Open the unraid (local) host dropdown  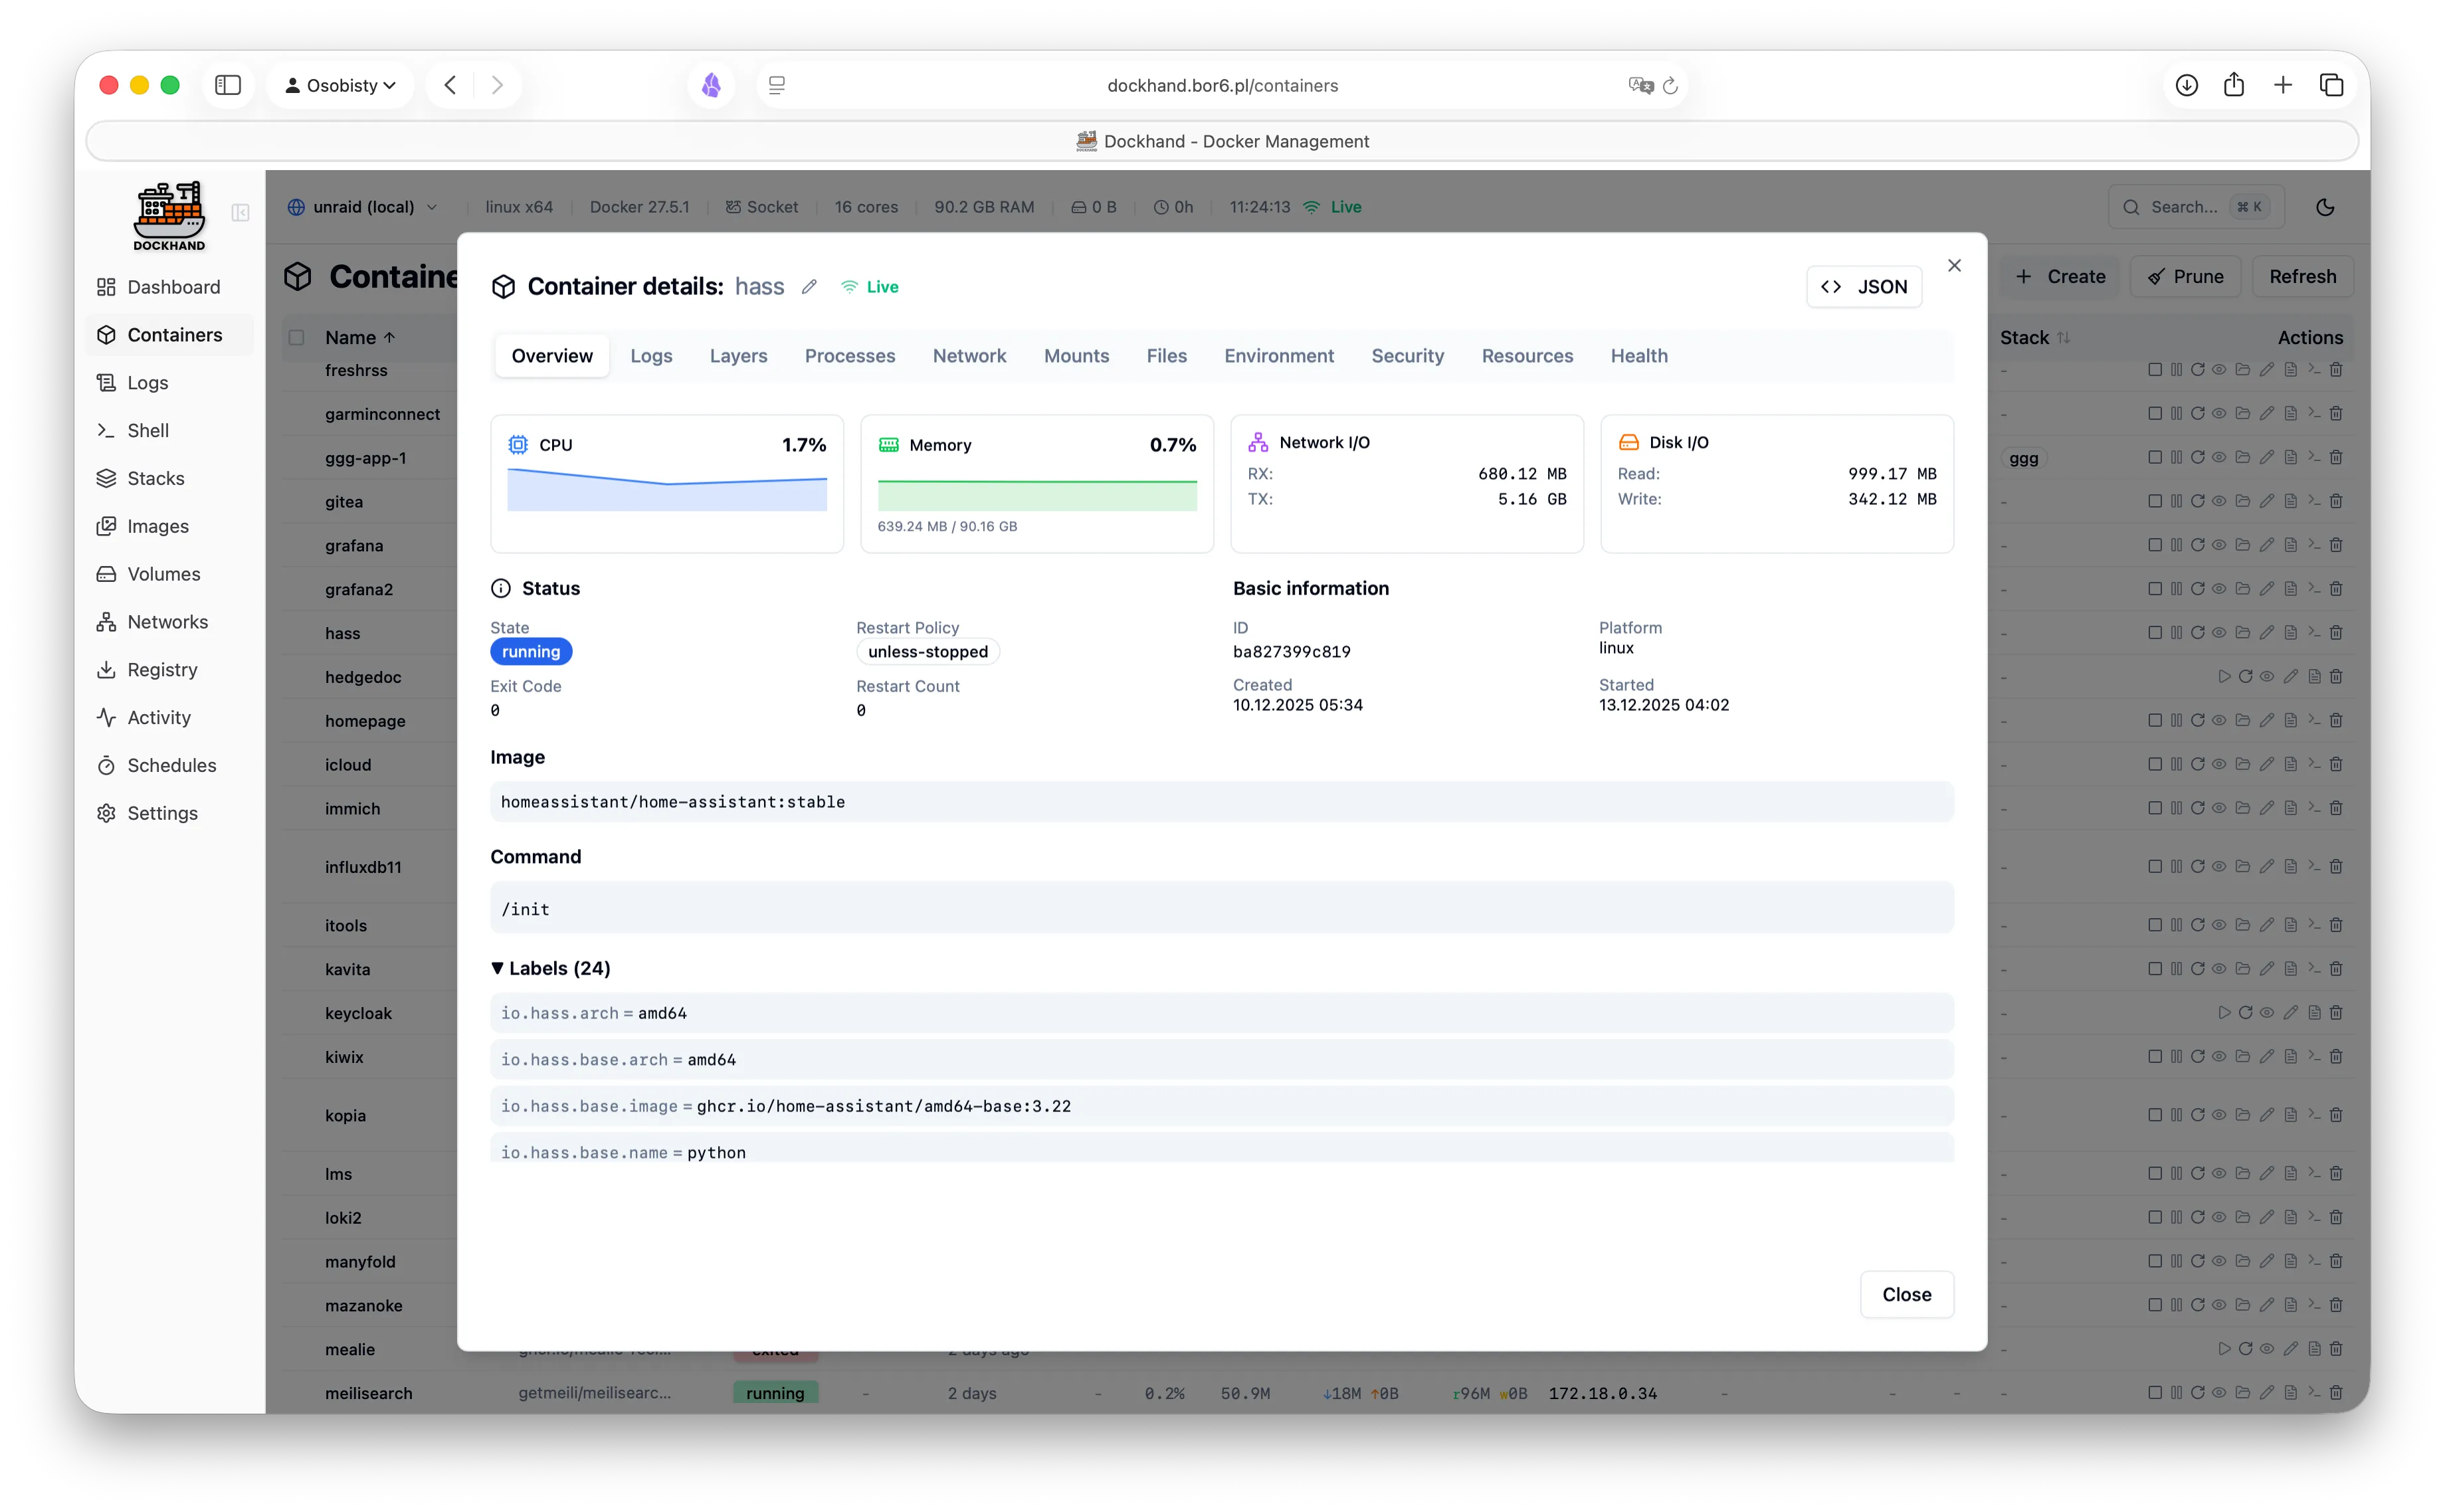[363, 207]
